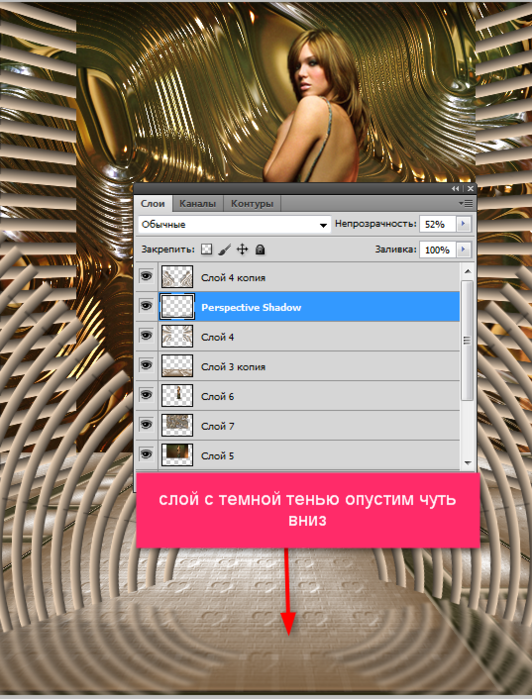Click the Слой 7 thumbnail
532x699 pixels.
coord(177,425)
